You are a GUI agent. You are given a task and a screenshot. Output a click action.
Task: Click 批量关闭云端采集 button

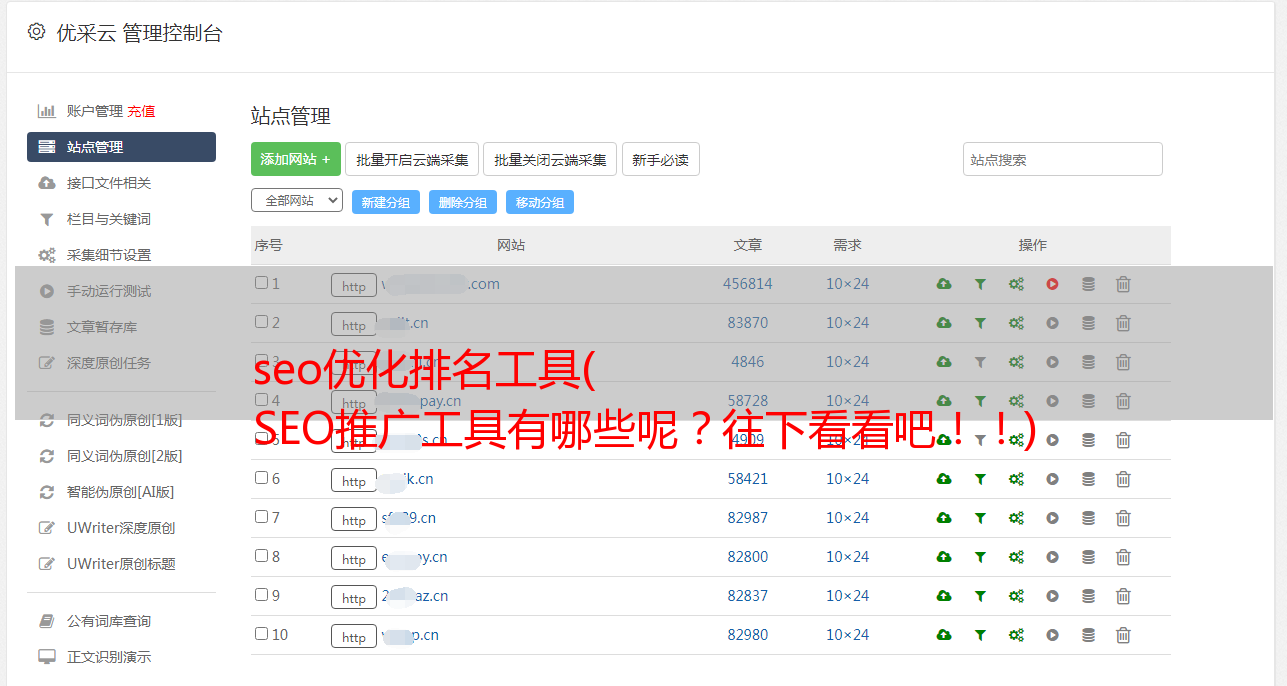point(550,159)
